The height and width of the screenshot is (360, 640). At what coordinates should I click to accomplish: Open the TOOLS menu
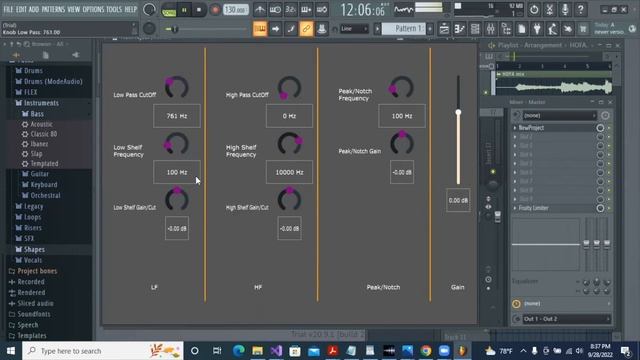click(x=114, y=9)
